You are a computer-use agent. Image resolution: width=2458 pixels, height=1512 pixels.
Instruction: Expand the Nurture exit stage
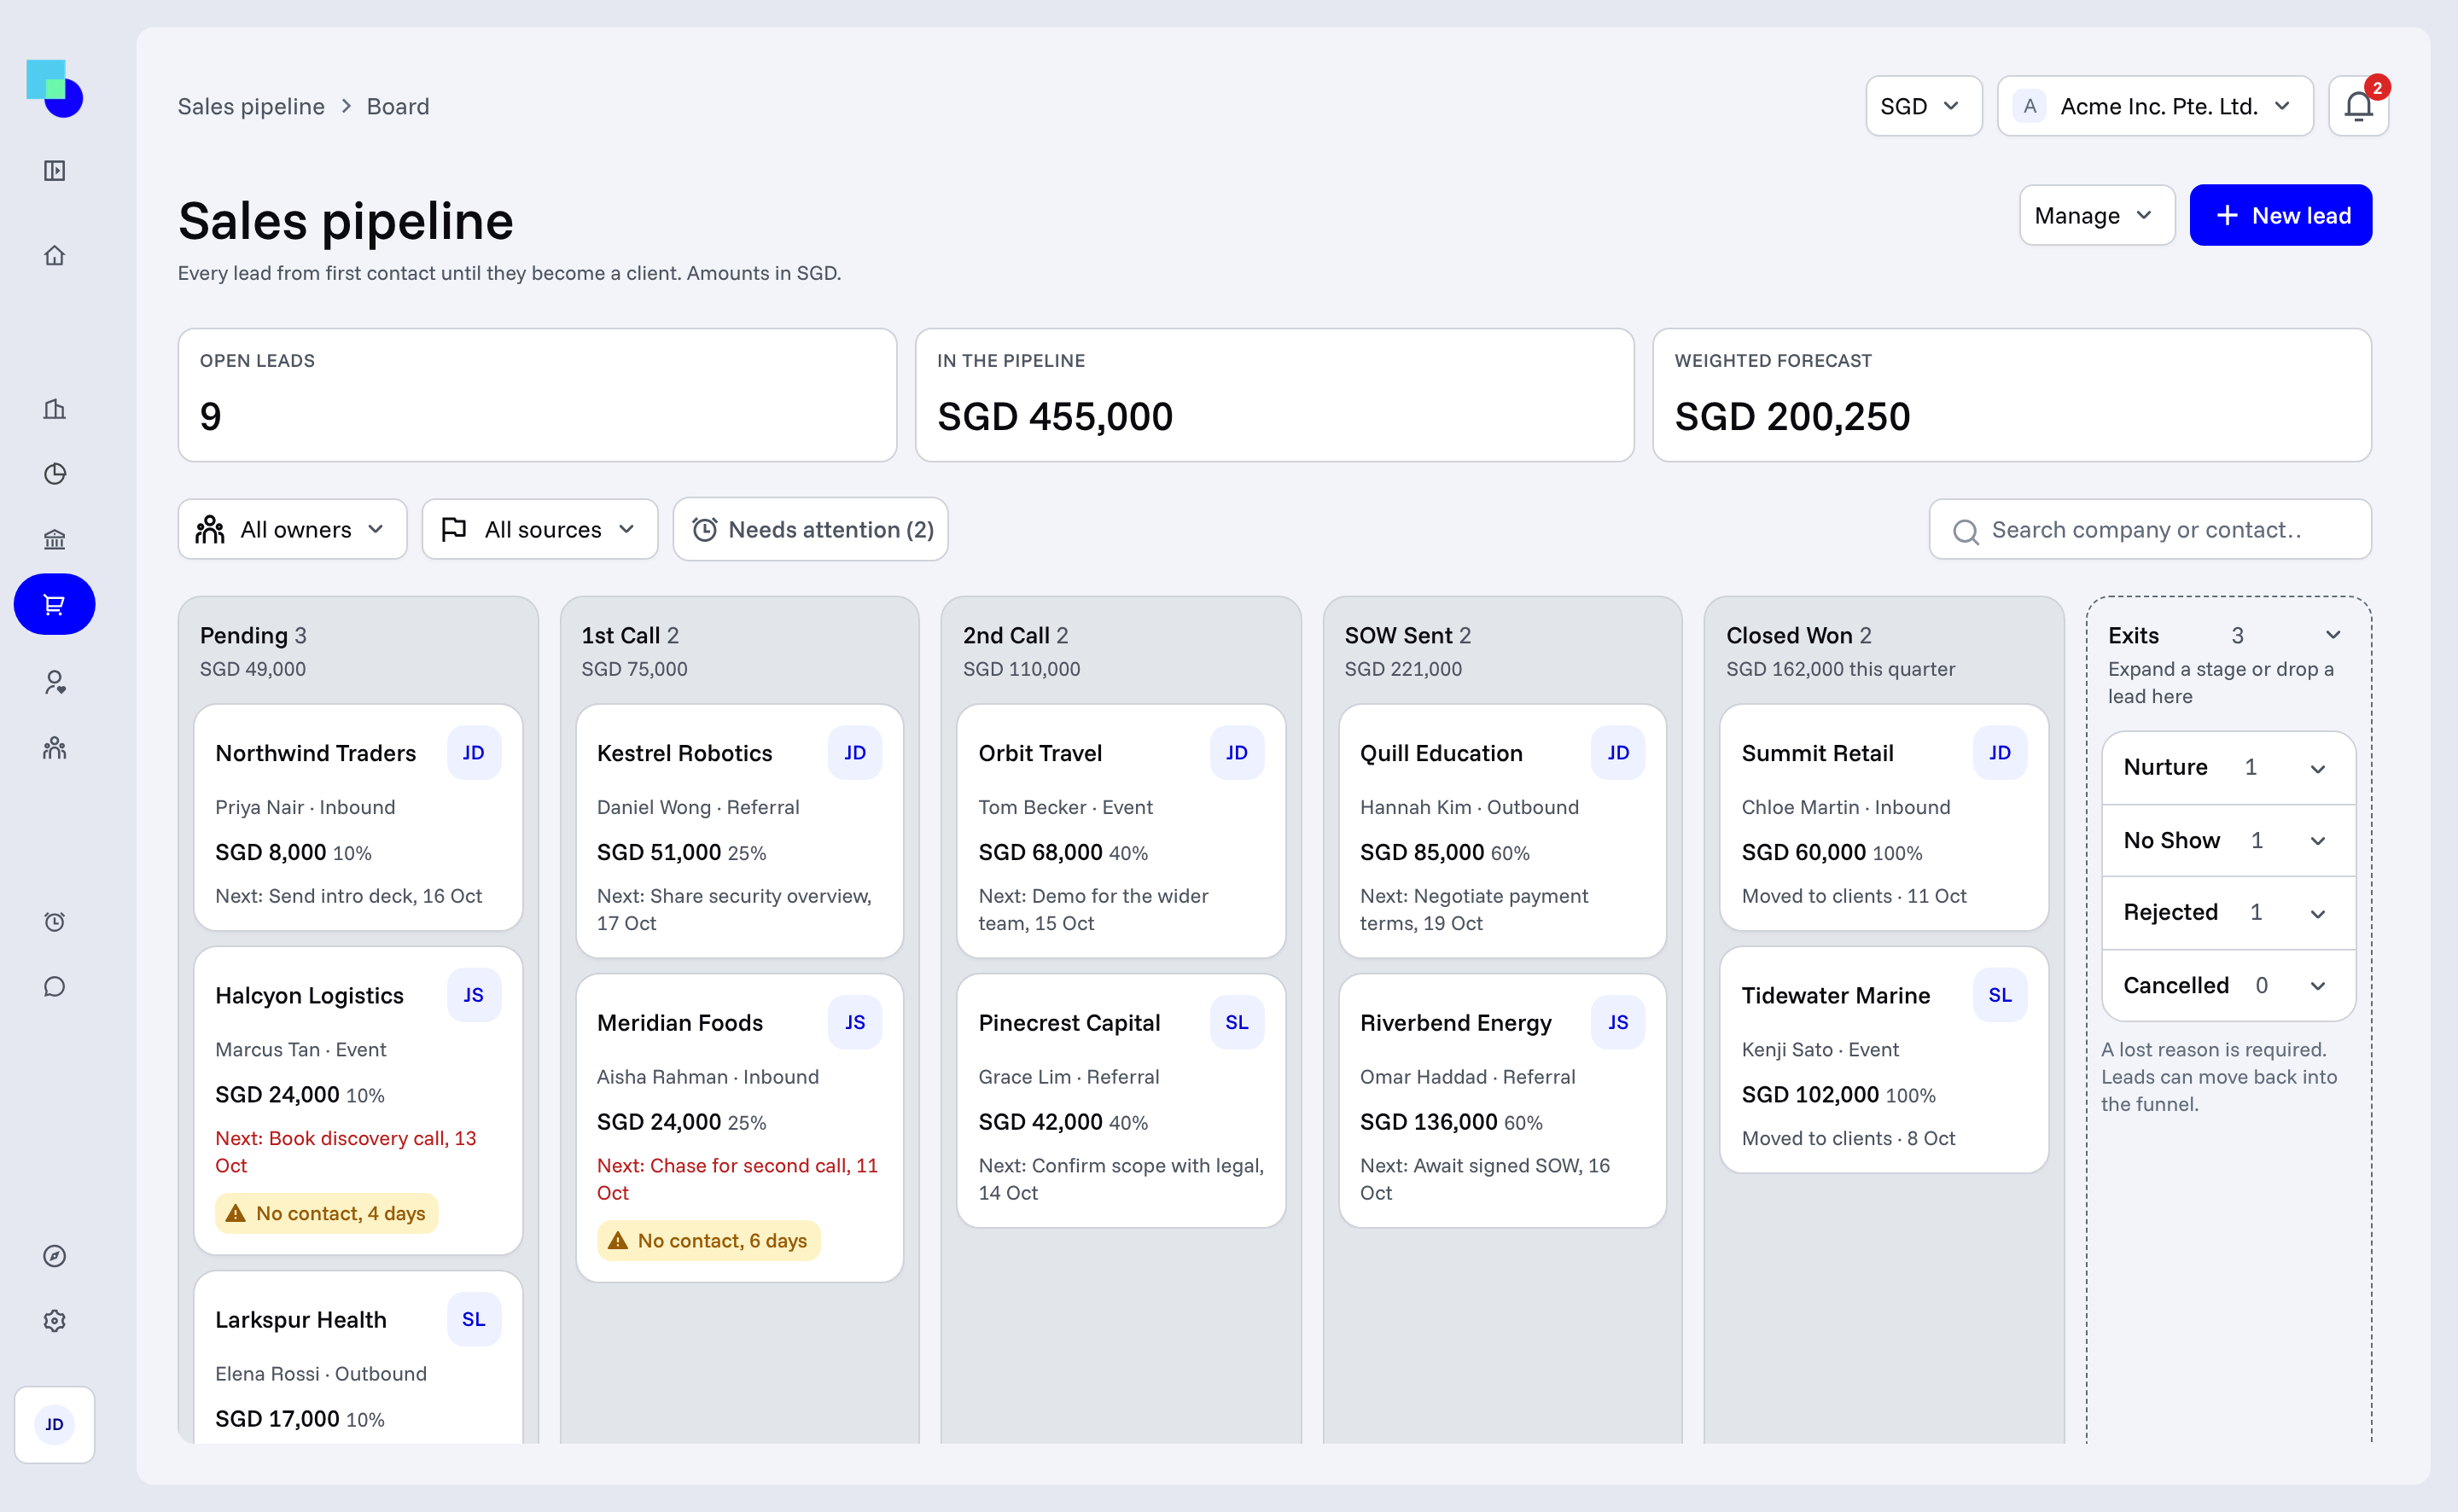[x=2228, y=767]
